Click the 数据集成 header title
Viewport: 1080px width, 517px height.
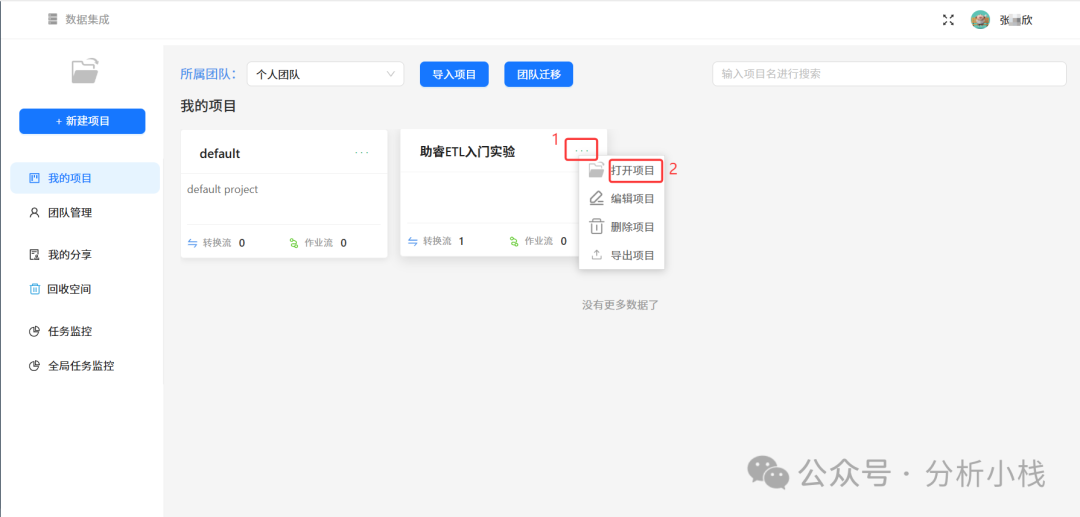(87, 19)
